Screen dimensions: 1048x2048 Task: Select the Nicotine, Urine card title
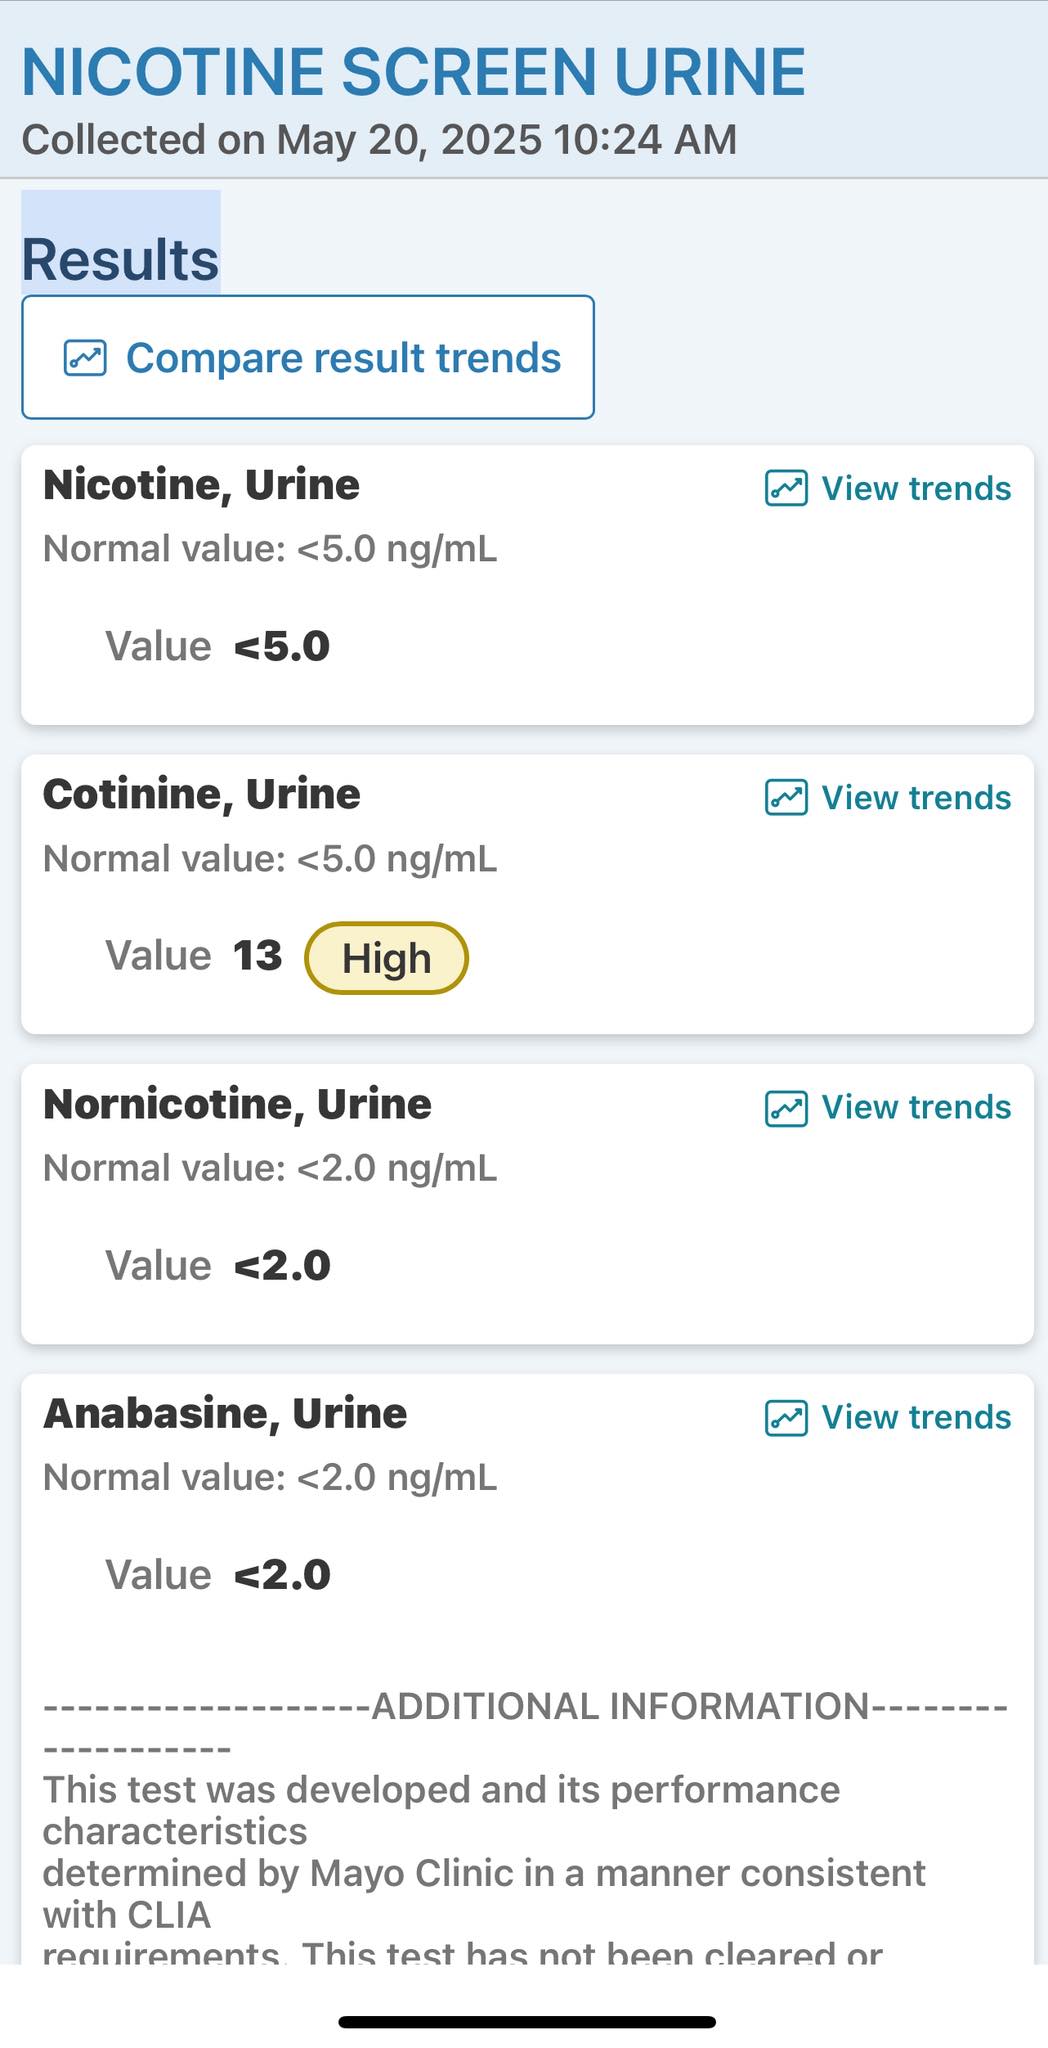coord(201,485)
